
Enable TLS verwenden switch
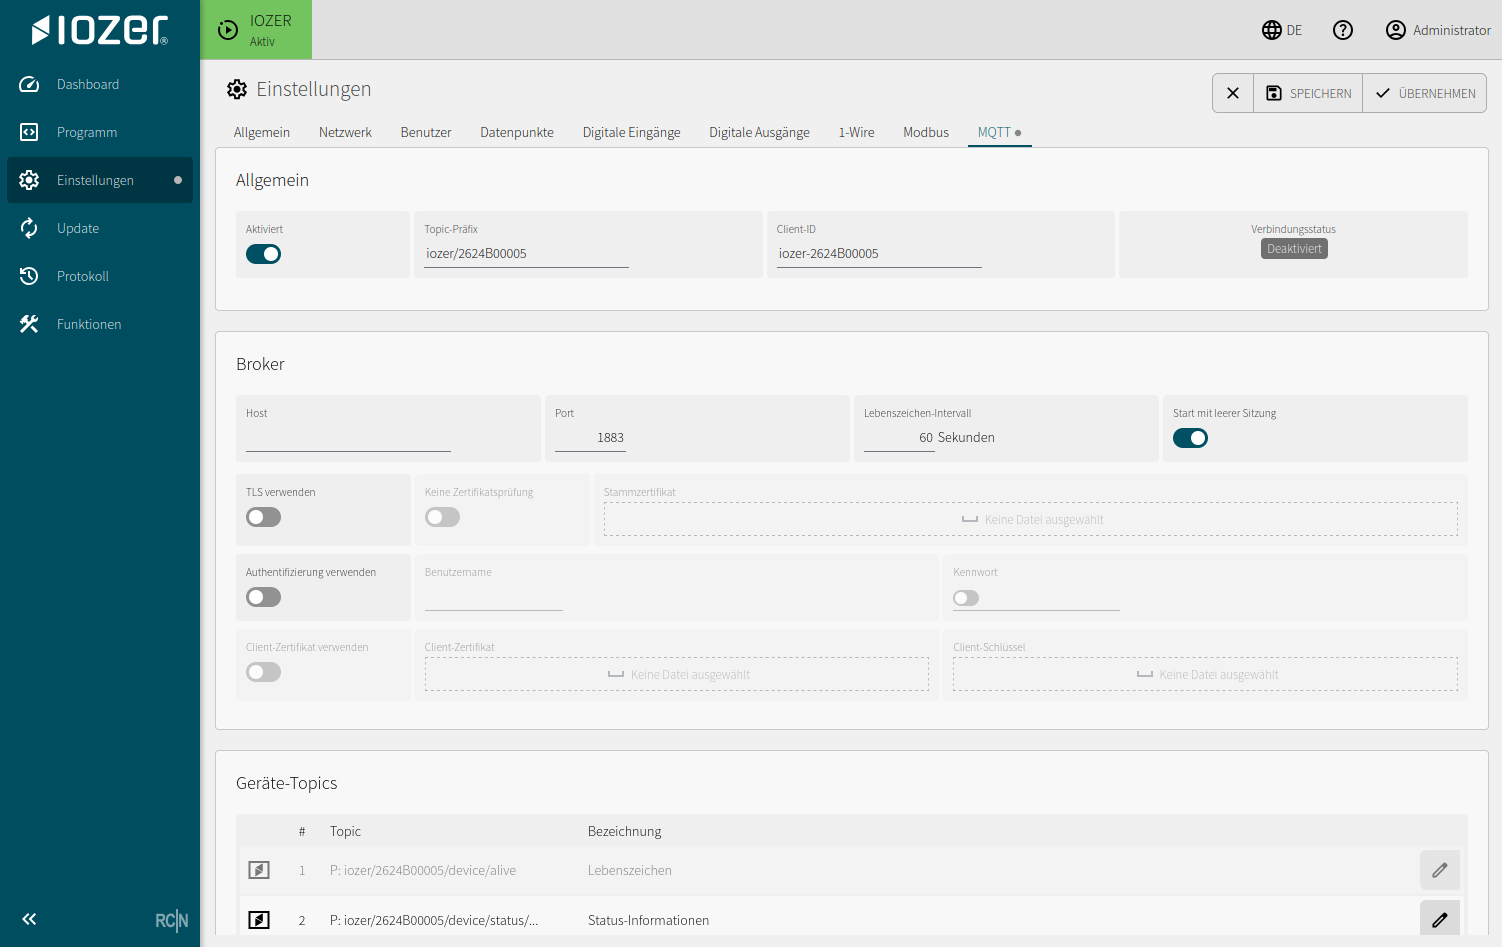[264, 517]
